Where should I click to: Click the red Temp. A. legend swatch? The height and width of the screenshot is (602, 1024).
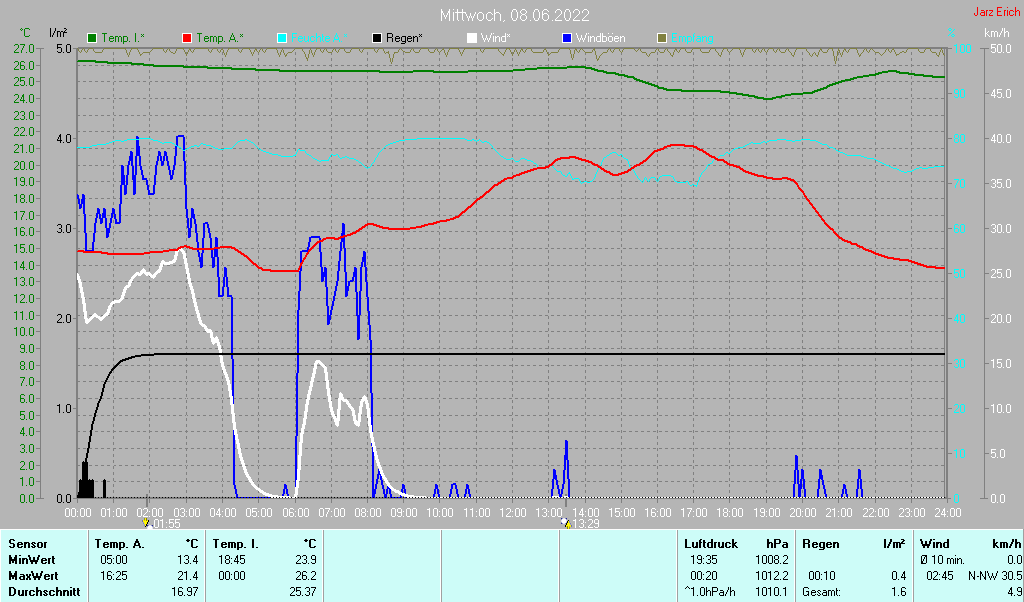(x=187, y=39)
